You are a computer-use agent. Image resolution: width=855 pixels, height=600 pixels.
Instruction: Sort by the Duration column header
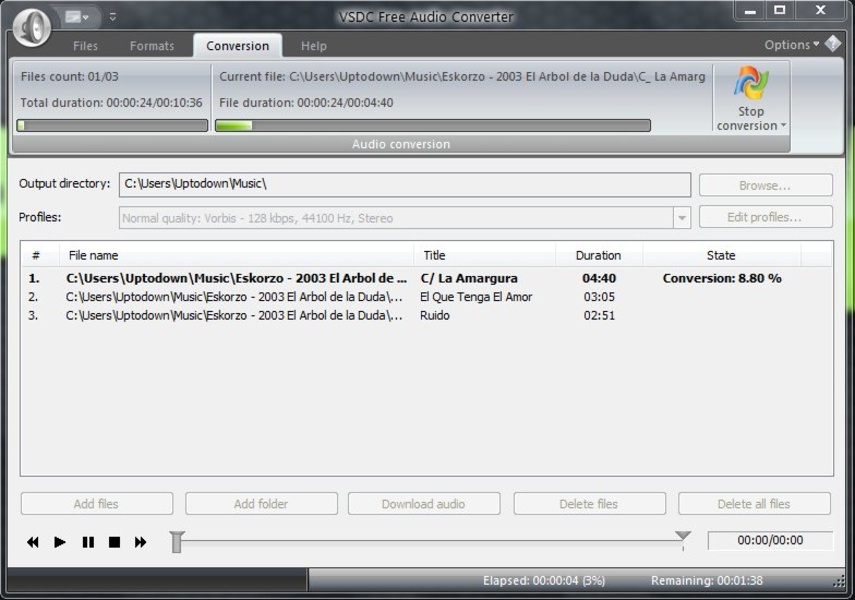(x=599, y=255)
